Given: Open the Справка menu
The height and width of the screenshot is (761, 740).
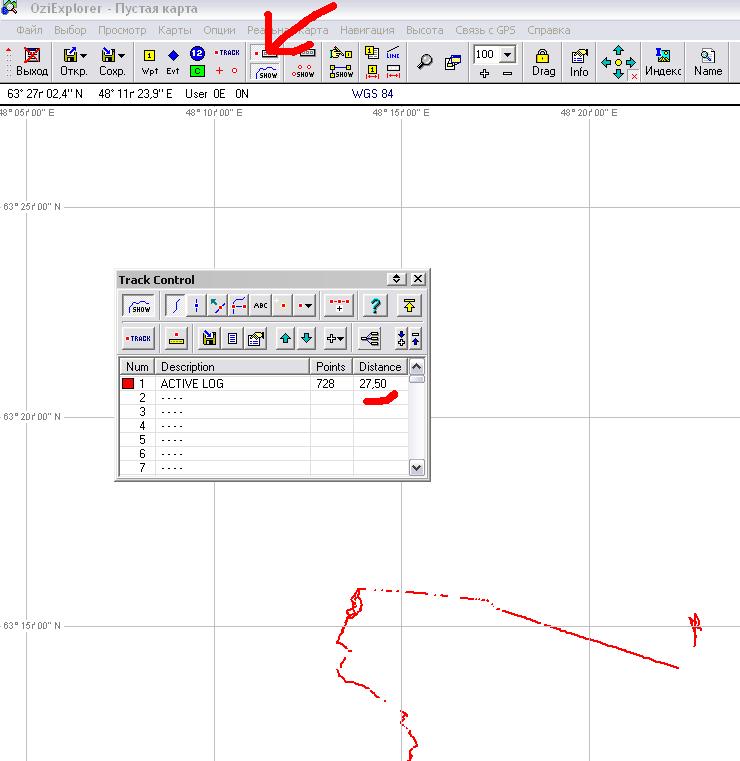Looking at the screenshot, I should 548,30.
